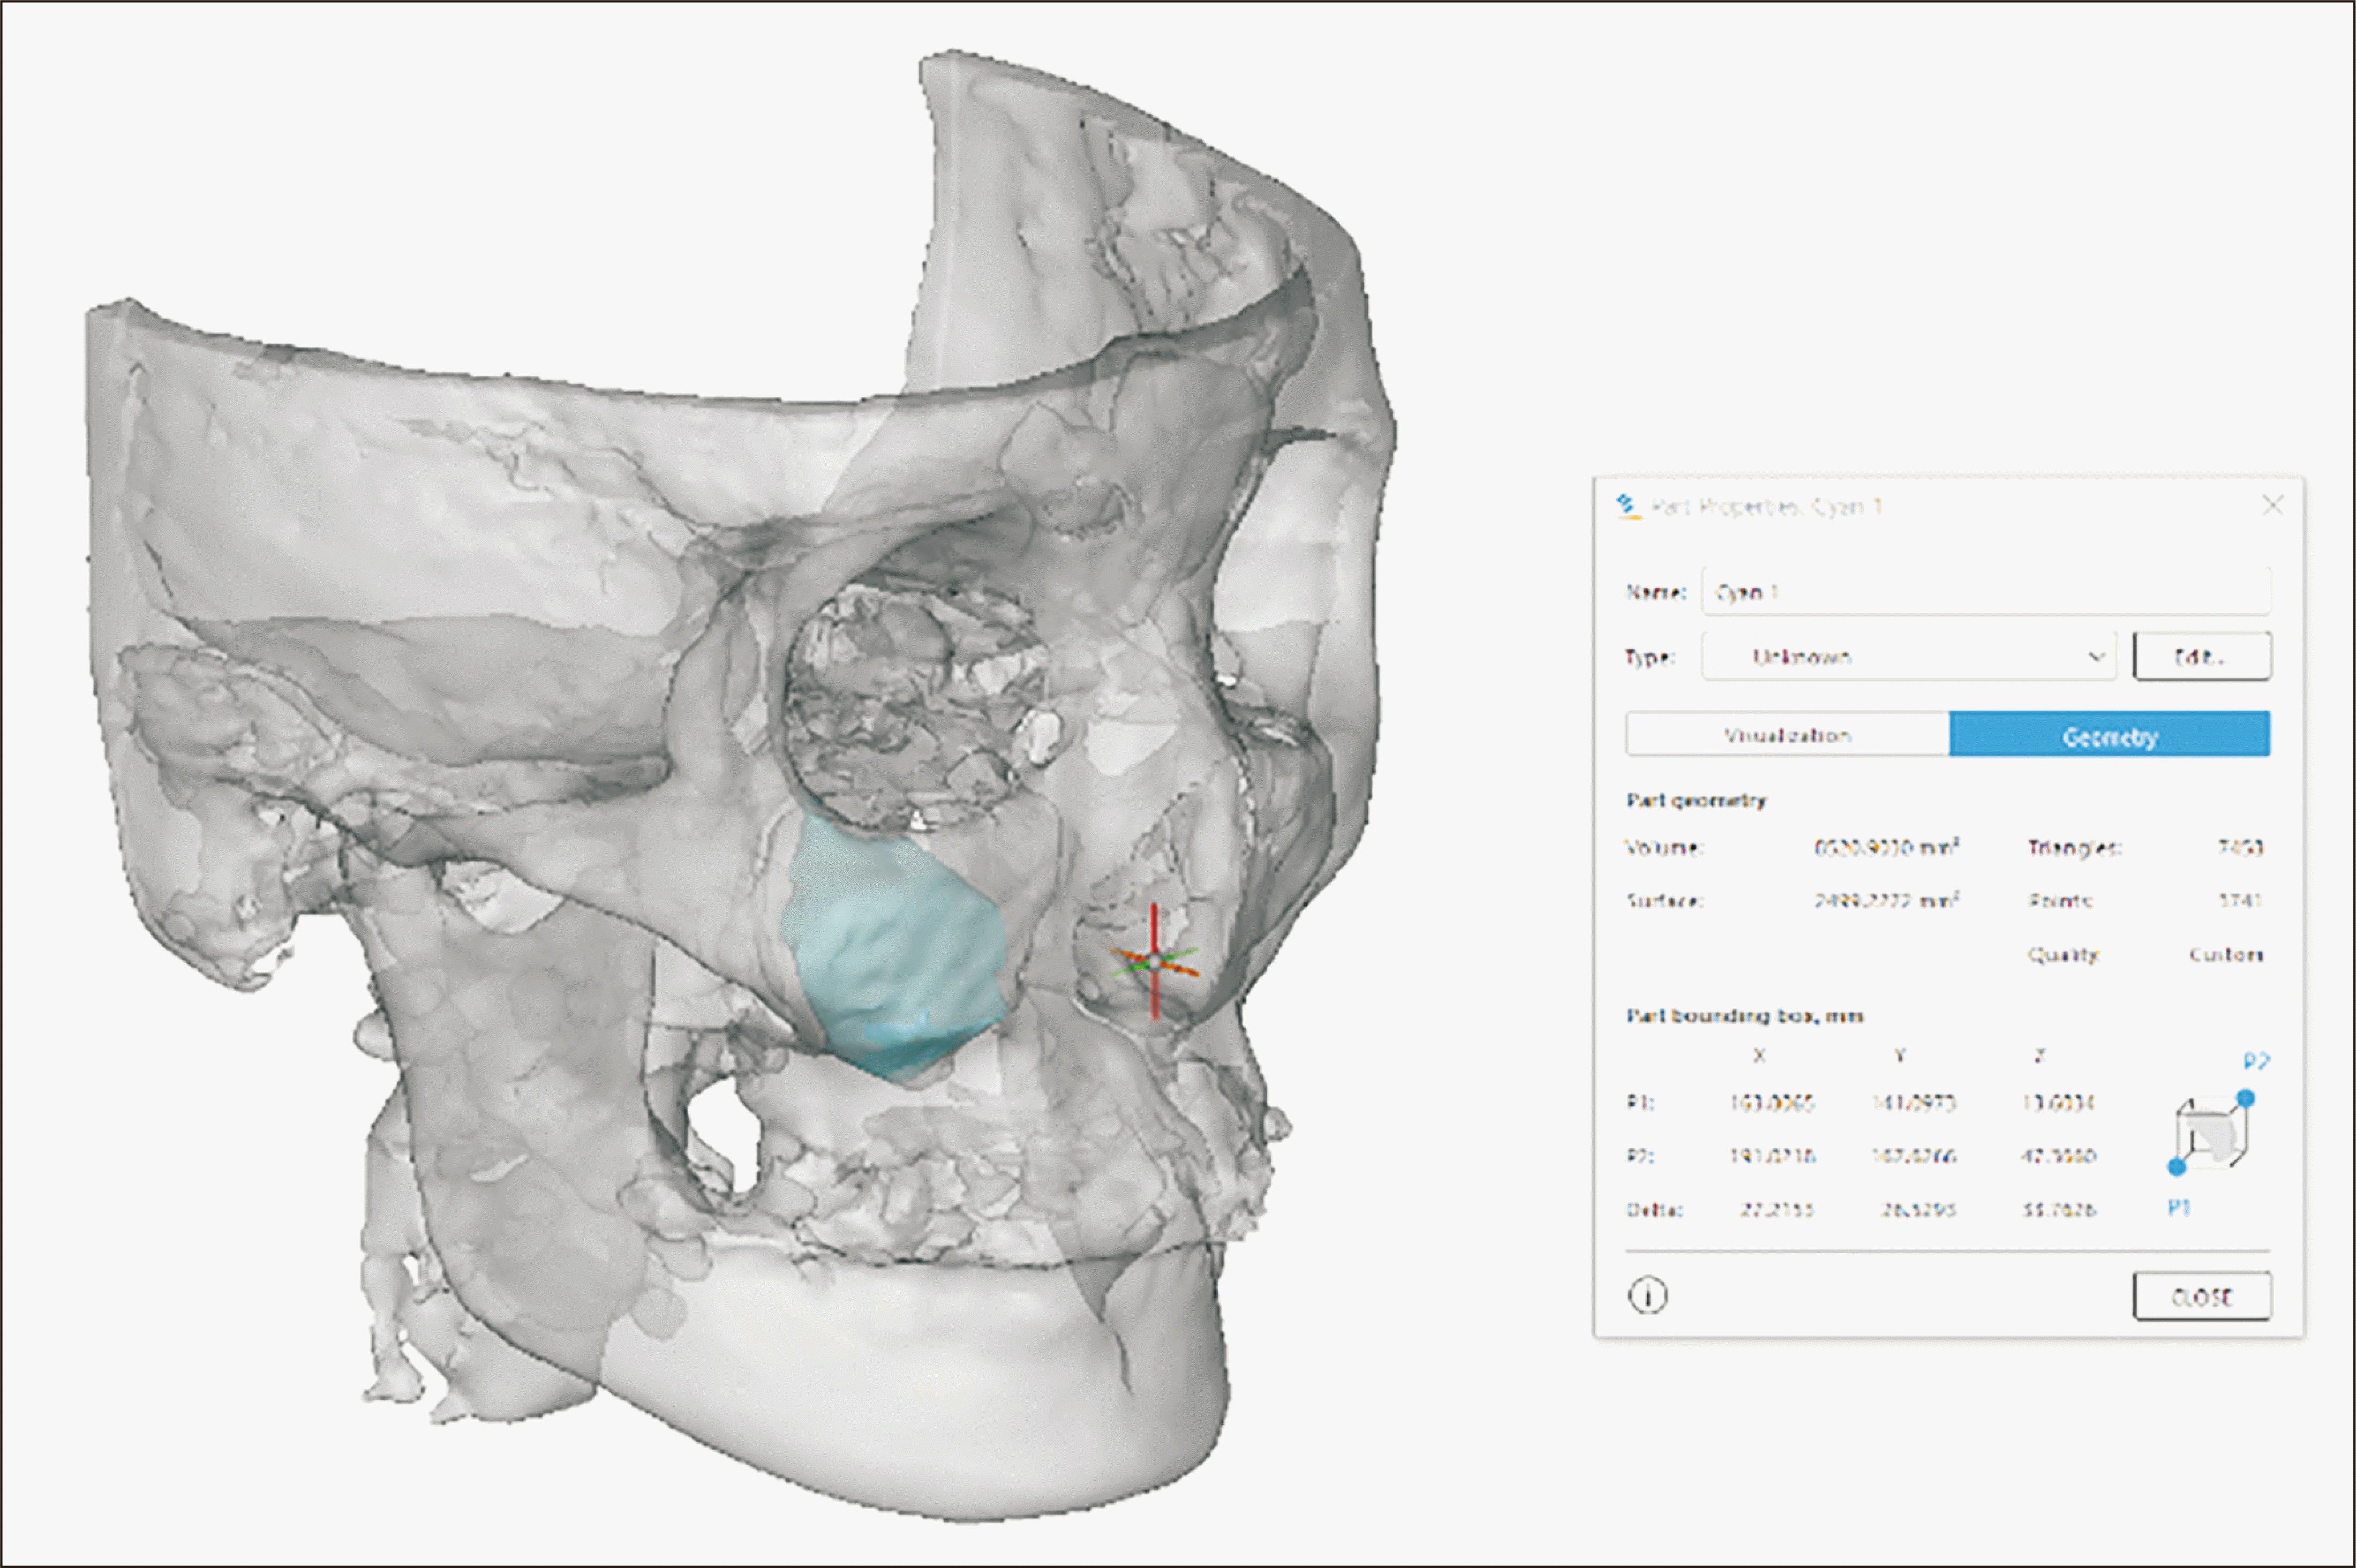The image size is (2356, 1568).
Task: Select the 3D transform gizmo on the skull
Action: pyautogui.click(x=1155, y=961)
